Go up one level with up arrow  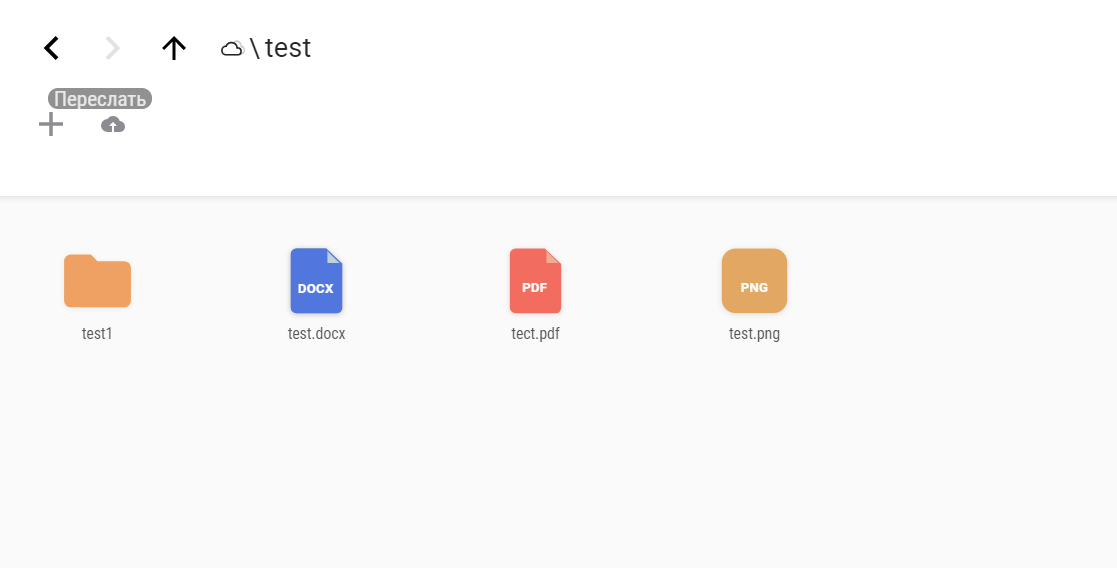click(x=174, y=48)
